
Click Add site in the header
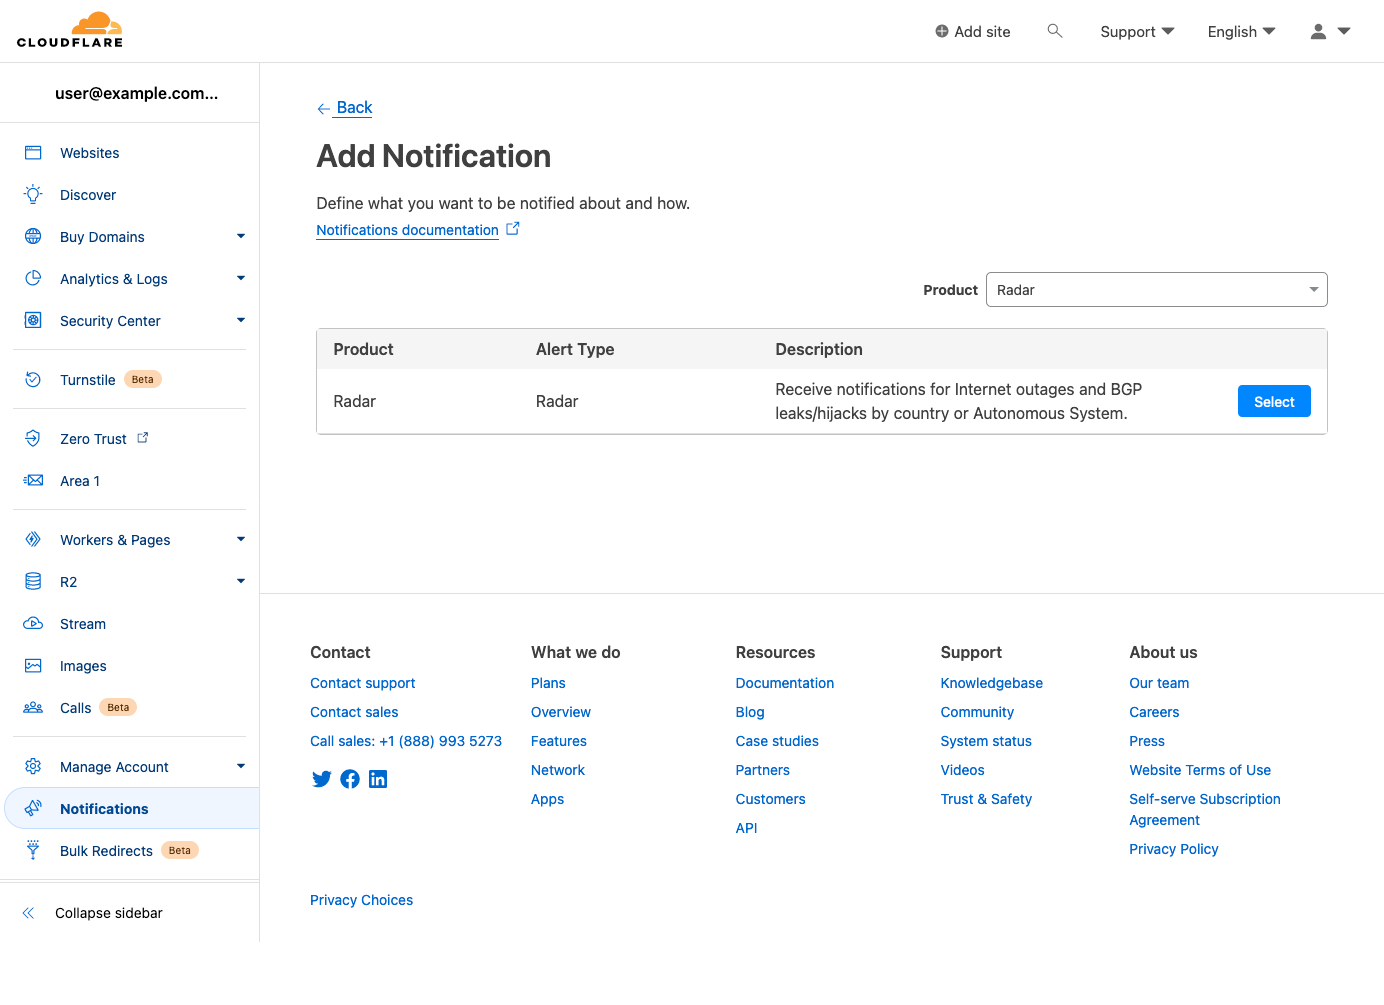972,32
